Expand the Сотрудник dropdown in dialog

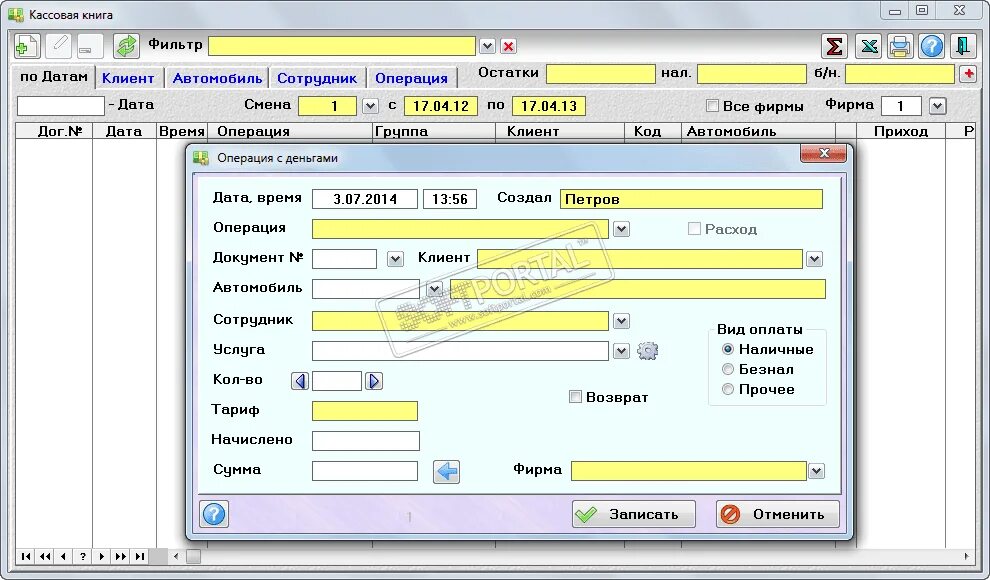tap(621, 321)
